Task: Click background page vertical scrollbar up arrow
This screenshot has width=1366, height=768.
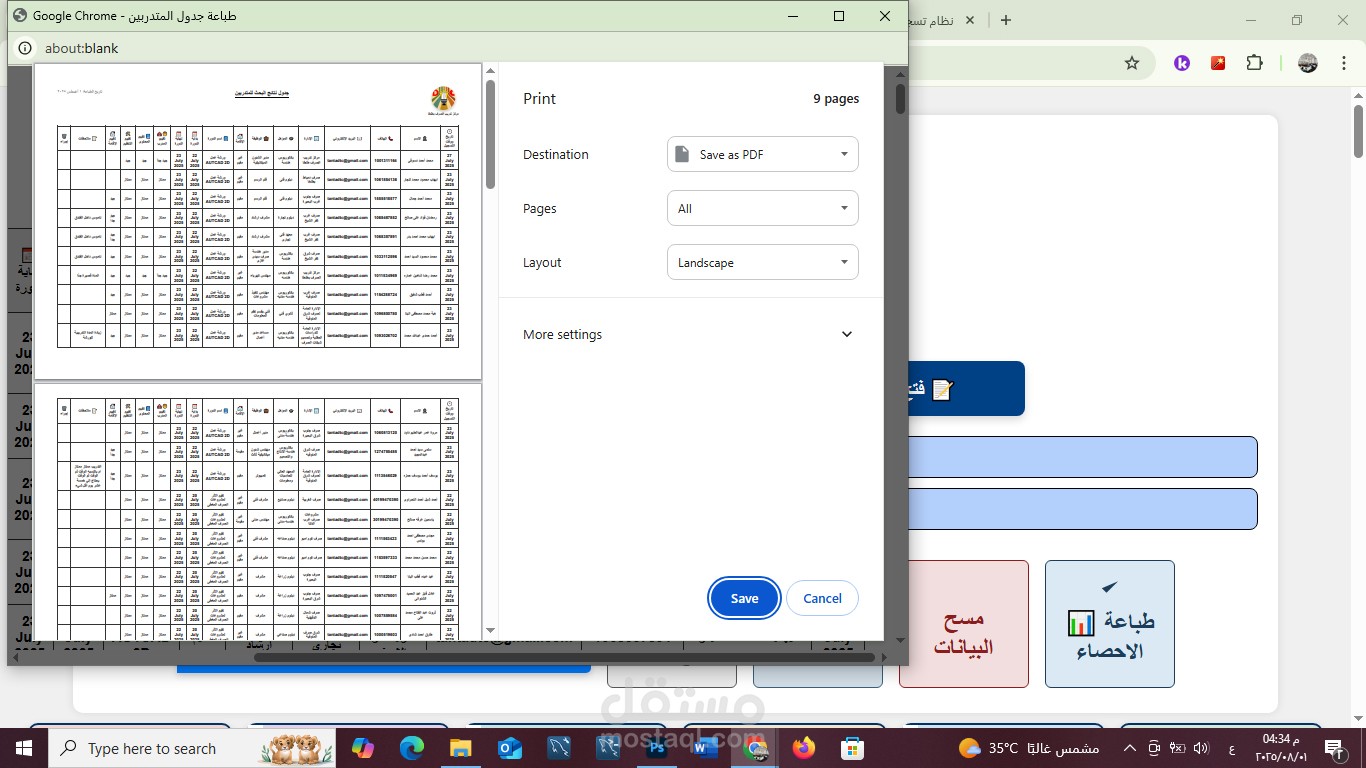Action: (1356, 96)
